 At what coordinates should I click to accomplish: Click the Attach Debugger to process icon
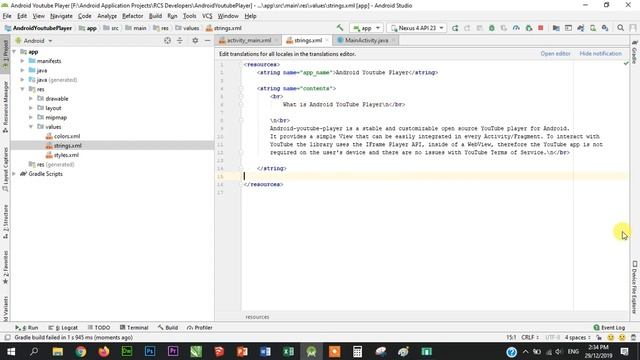tap(529, 28)
